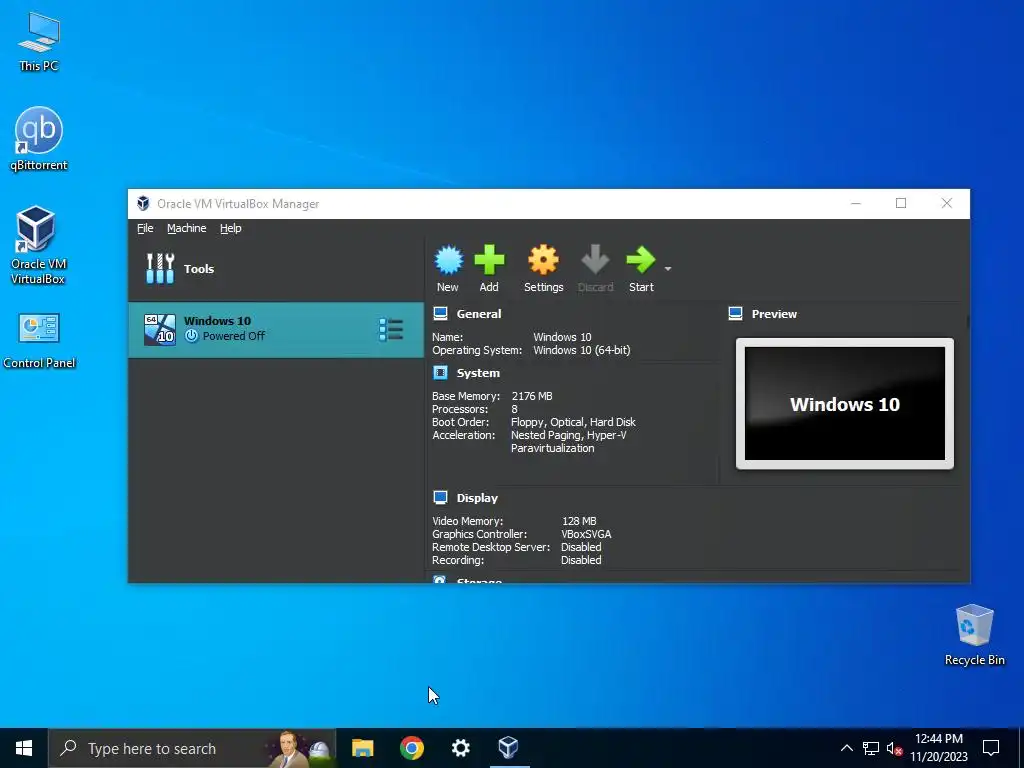Click the Operating System Windows 10 (64-bit) value

(582, 350)
